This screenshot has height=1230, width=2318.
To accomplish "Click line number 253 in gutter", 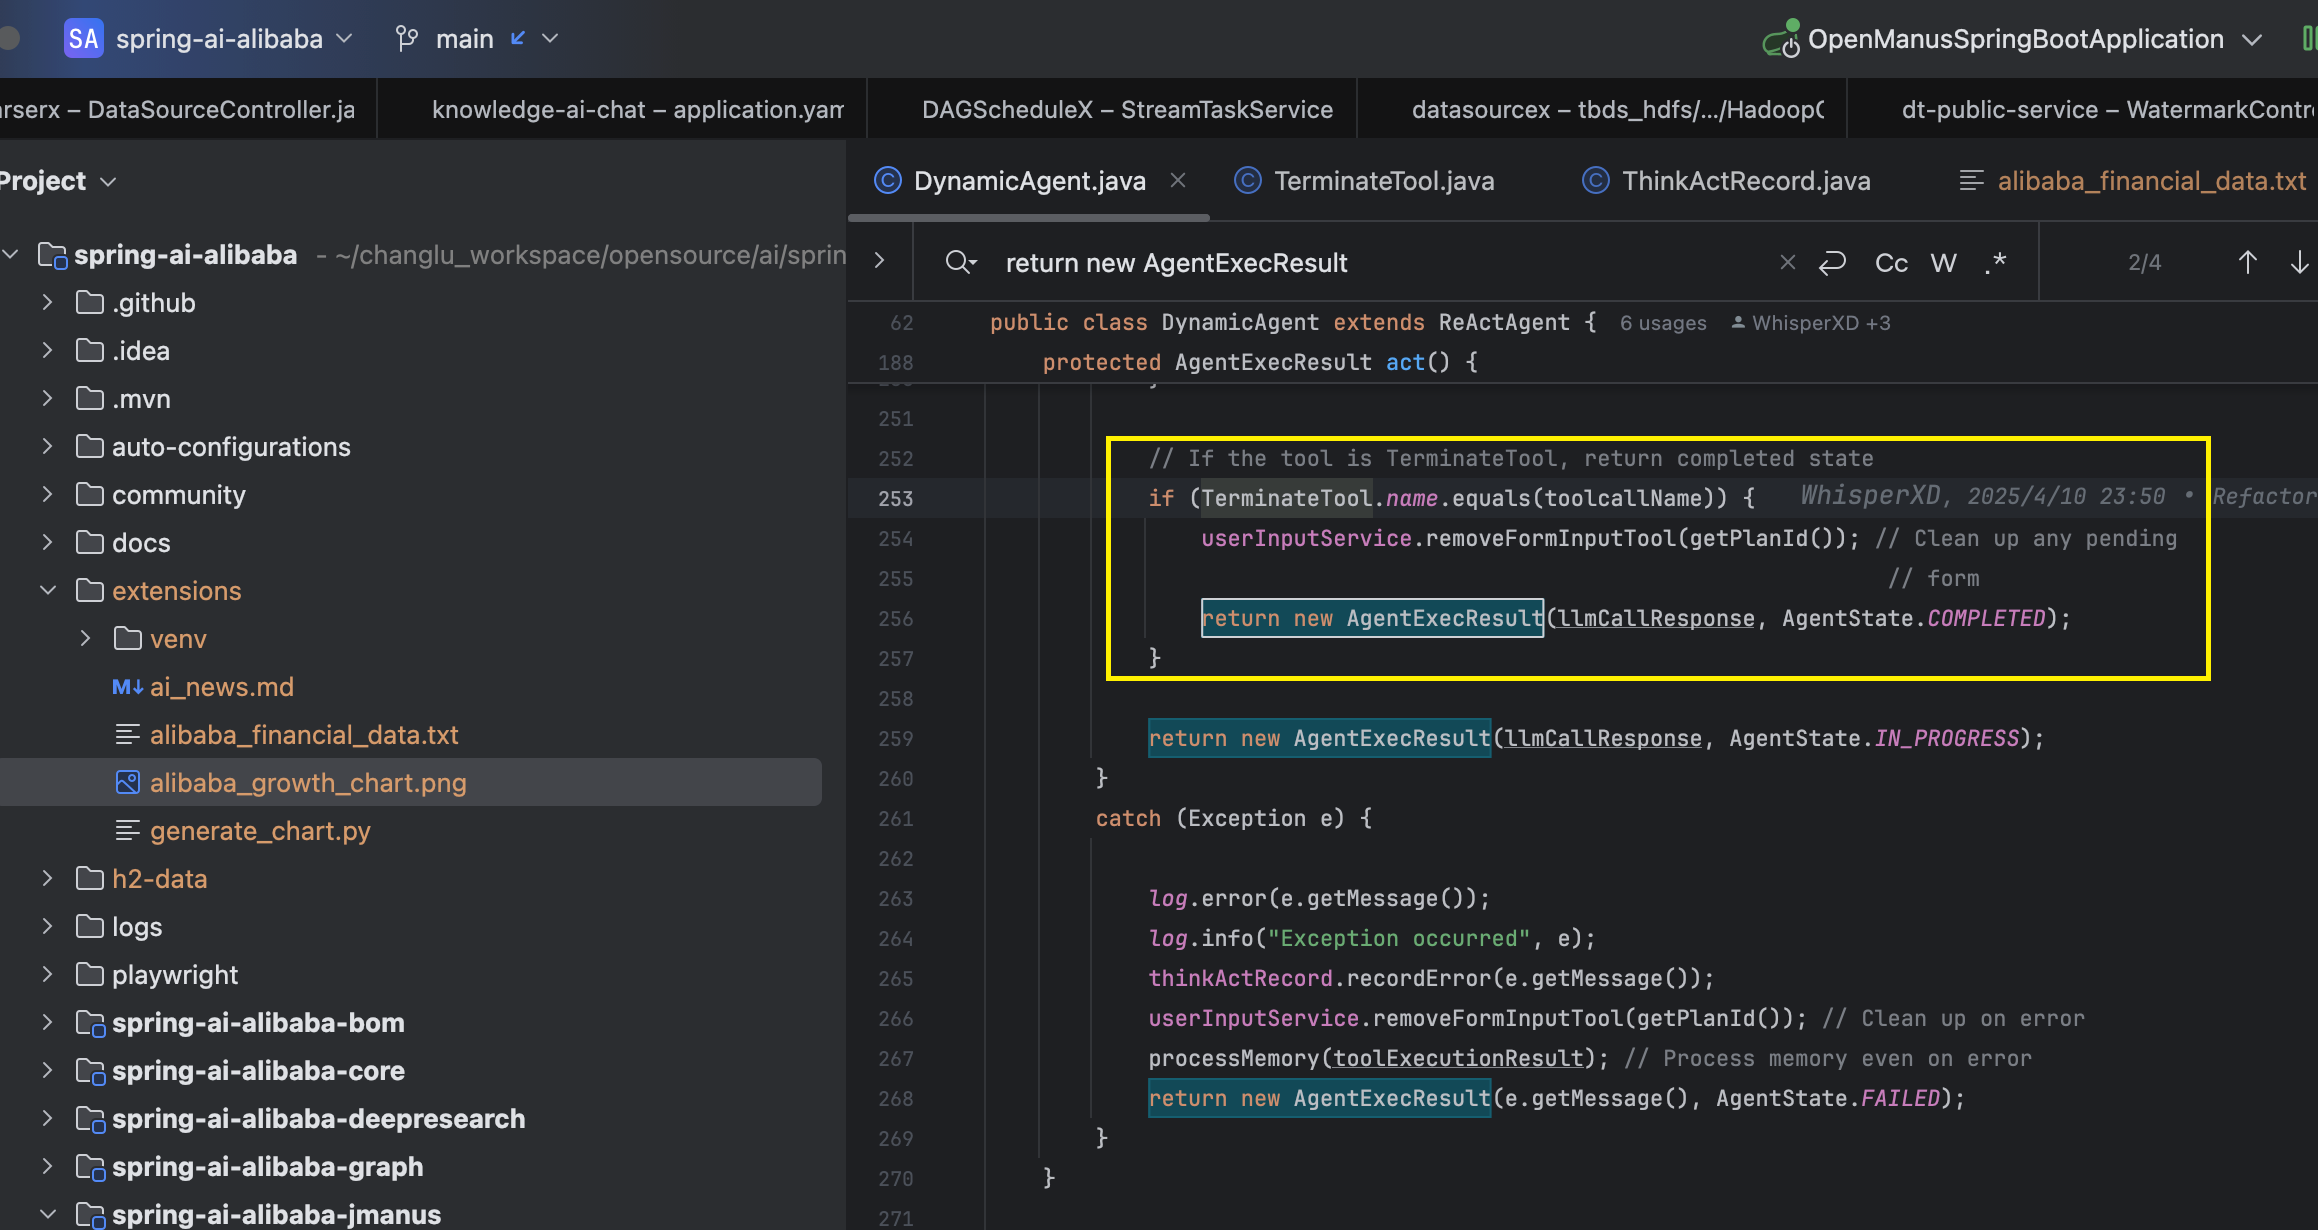I will 895,498.
